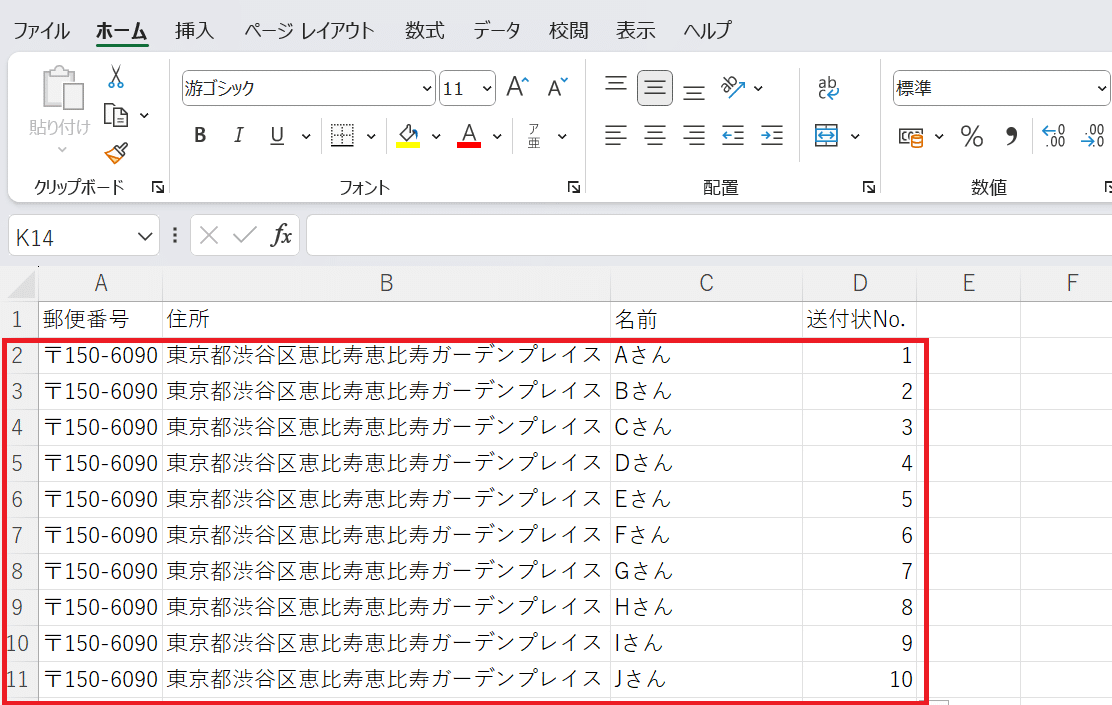Decrease decimal places
This screenshot has height=705, width=1112.
pyautogui.click(x=1093, y=135)
